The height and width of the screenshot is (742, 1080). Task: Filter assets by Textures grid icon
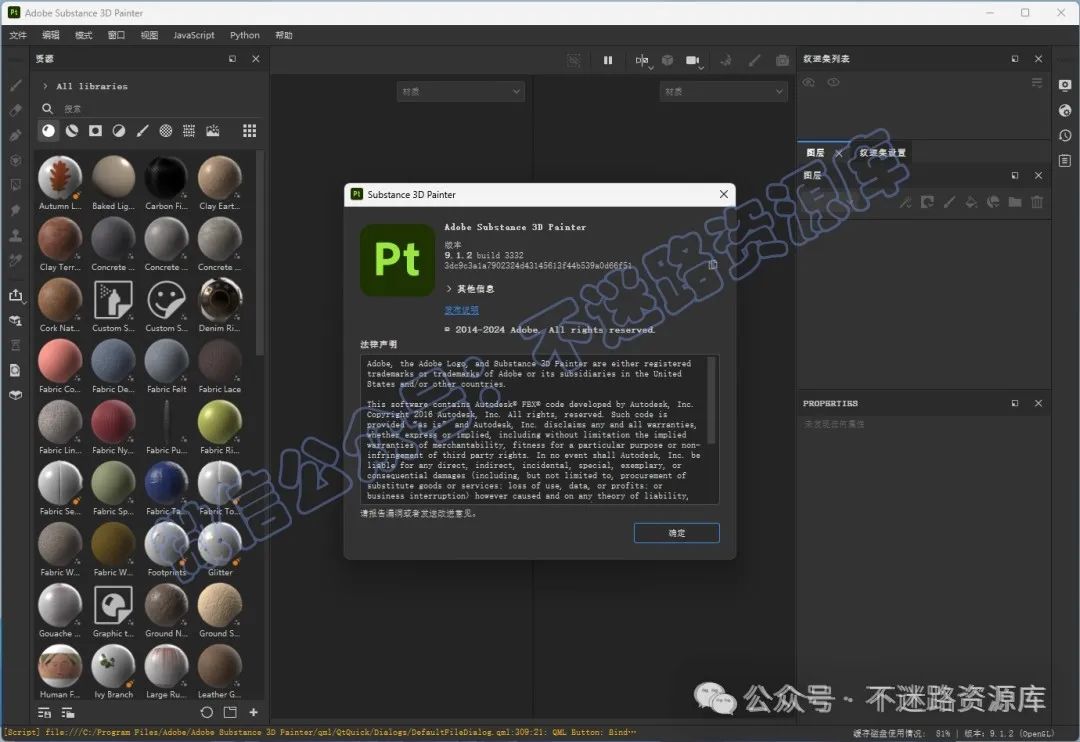tap(189, 130)
